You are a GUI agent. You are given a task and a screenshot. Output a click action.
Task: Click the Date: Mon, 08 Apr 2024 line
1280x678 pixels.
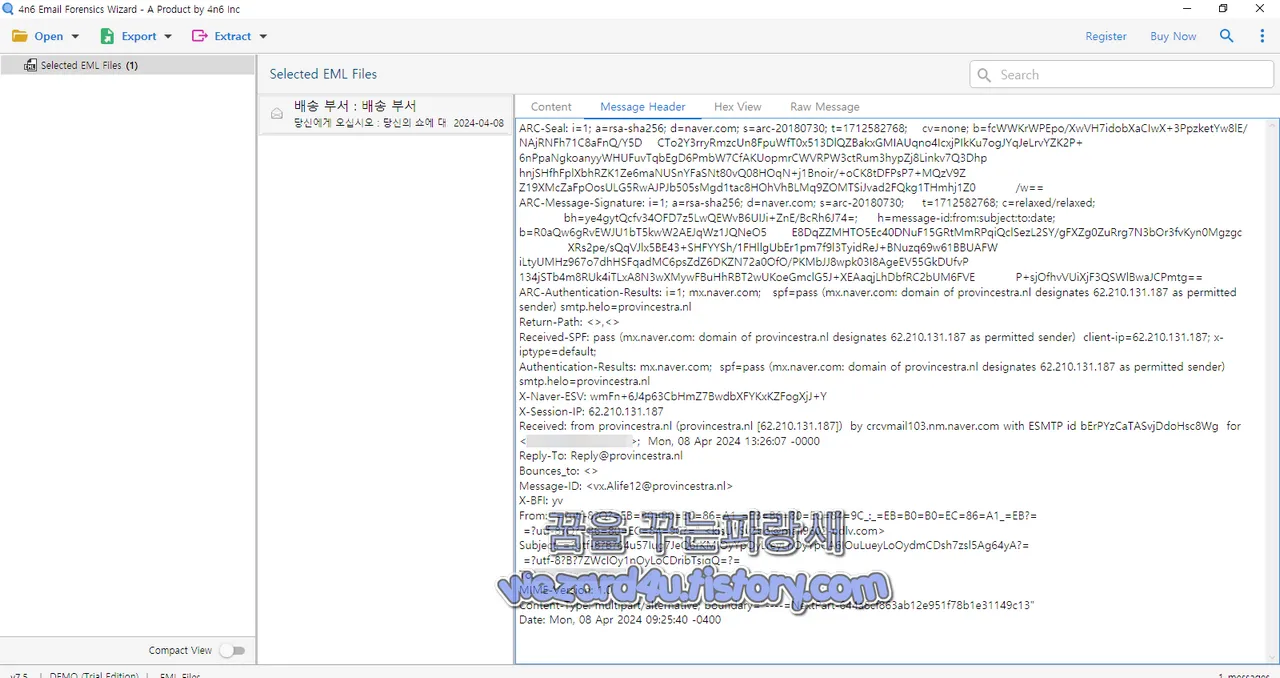(620, 620)
